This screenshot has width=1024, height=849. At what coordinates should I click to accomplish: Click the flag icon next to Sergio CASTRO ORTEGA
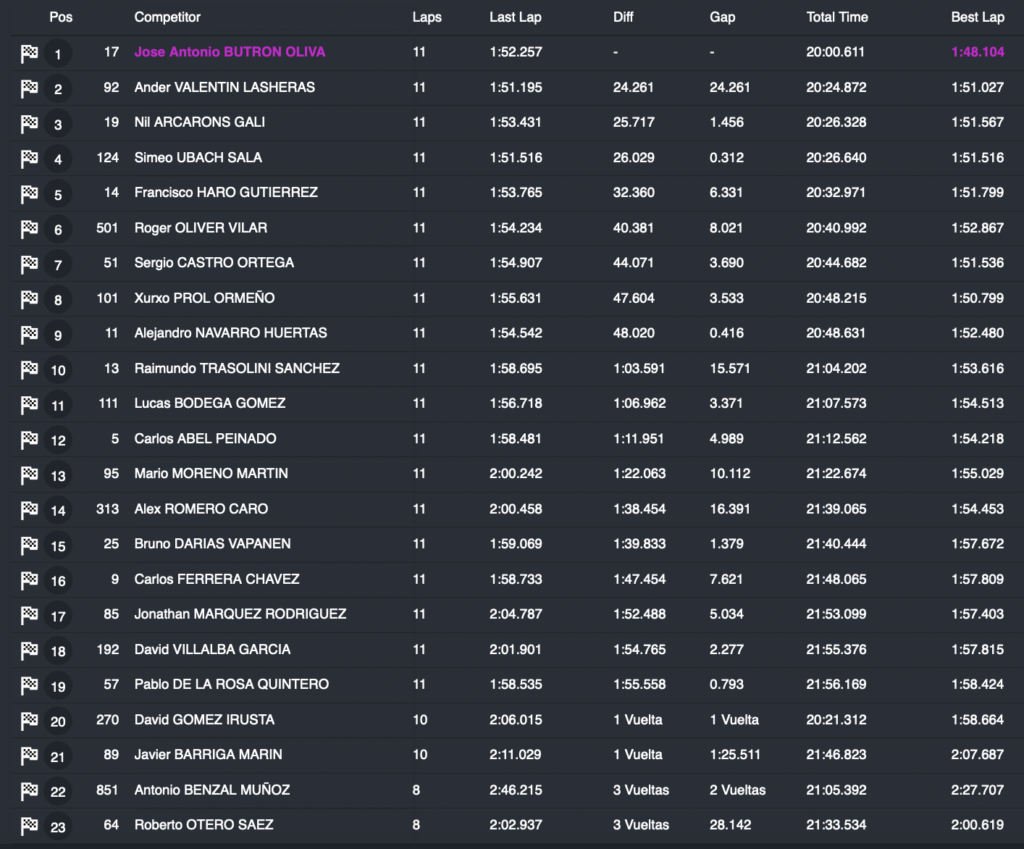point(29,264)
